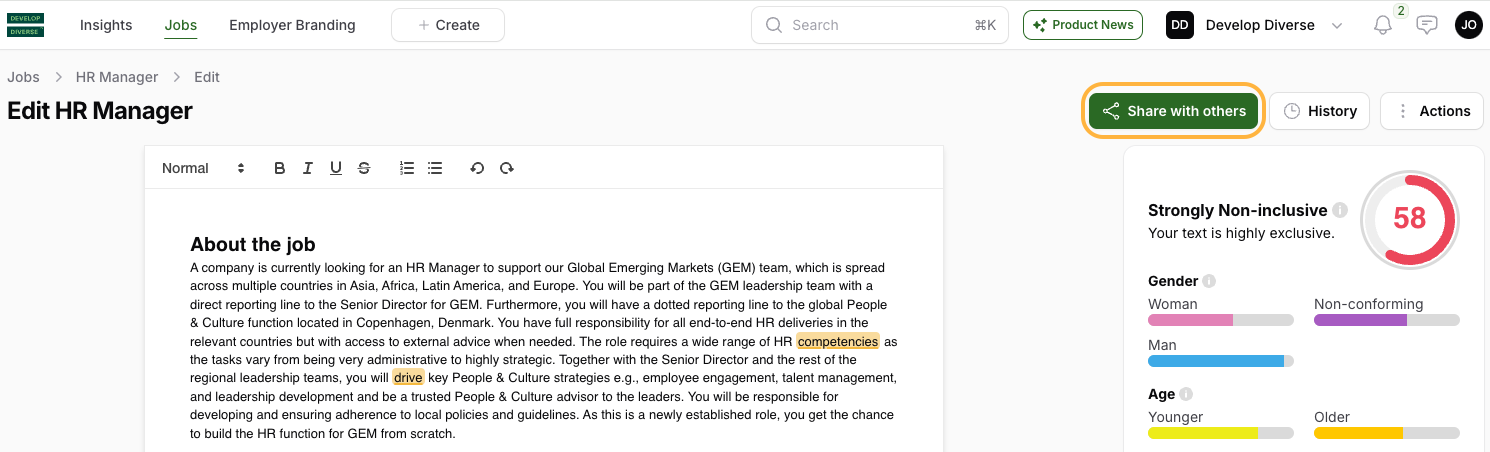Toggle underline formatting in the editor
This screenshot has width=1490, height=452.
tap(336, 168)
